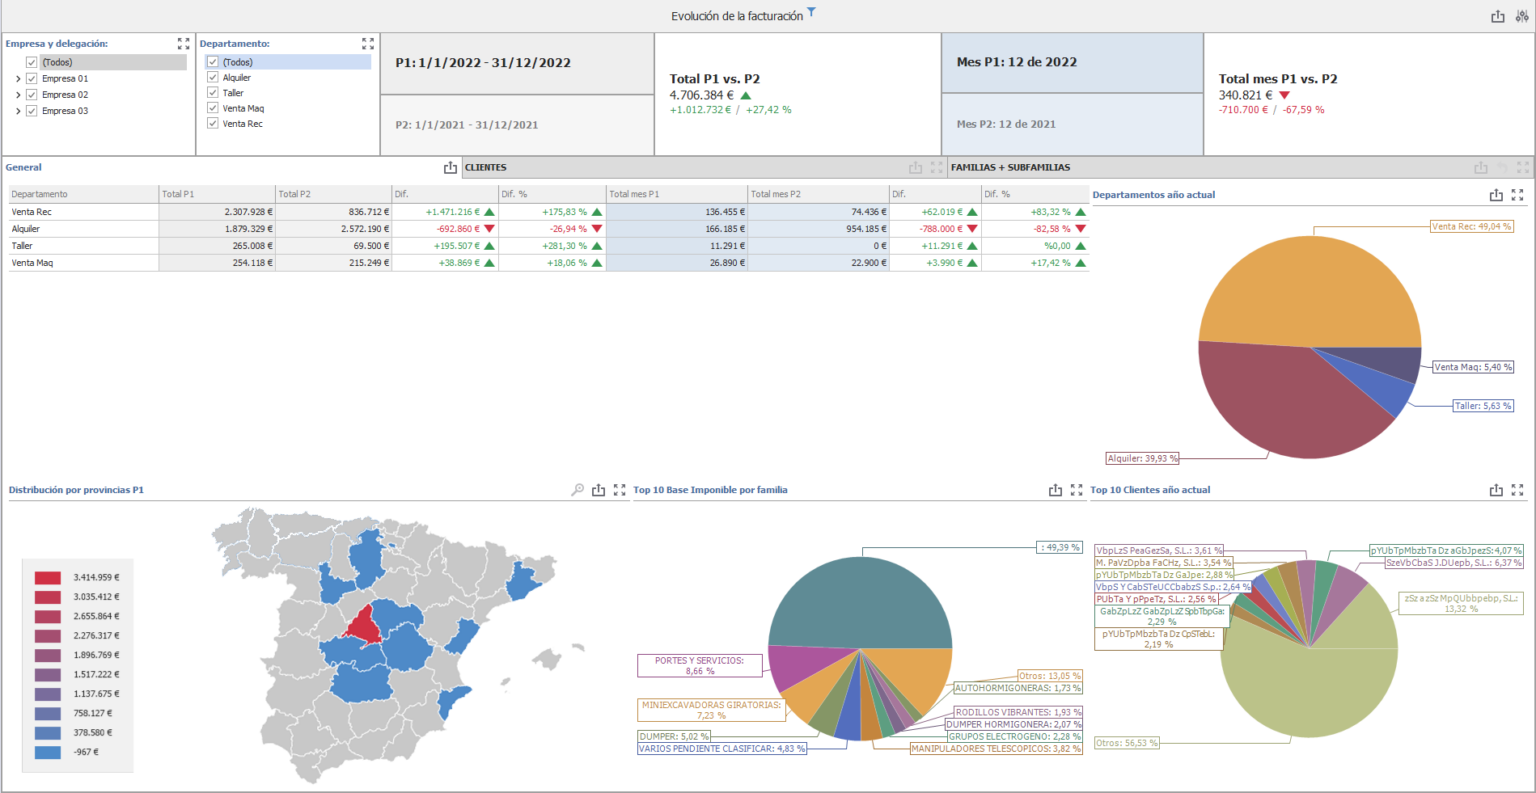Screen dimensions: 1536x793
Task: Export the Departamentos año actual chart
Action: point(1496,196)
